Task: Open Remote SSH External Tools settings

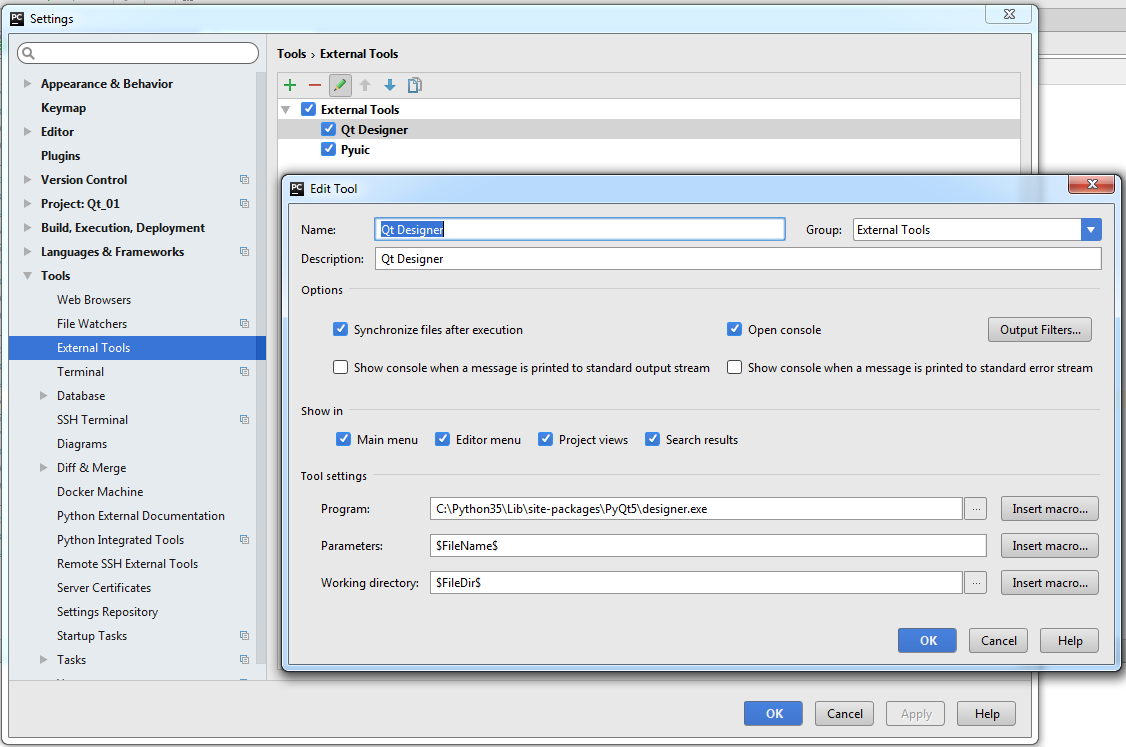Action: 127,564
